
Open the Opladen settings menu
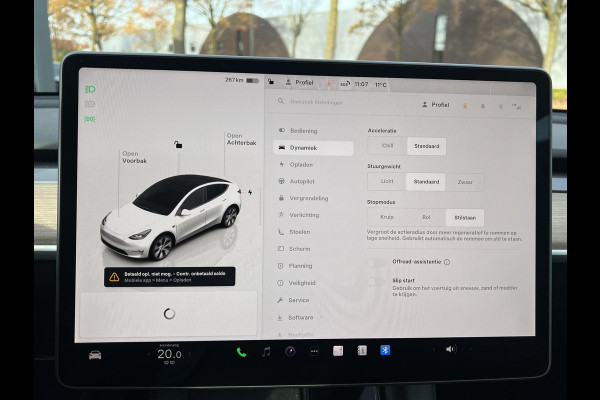[313, 164]
